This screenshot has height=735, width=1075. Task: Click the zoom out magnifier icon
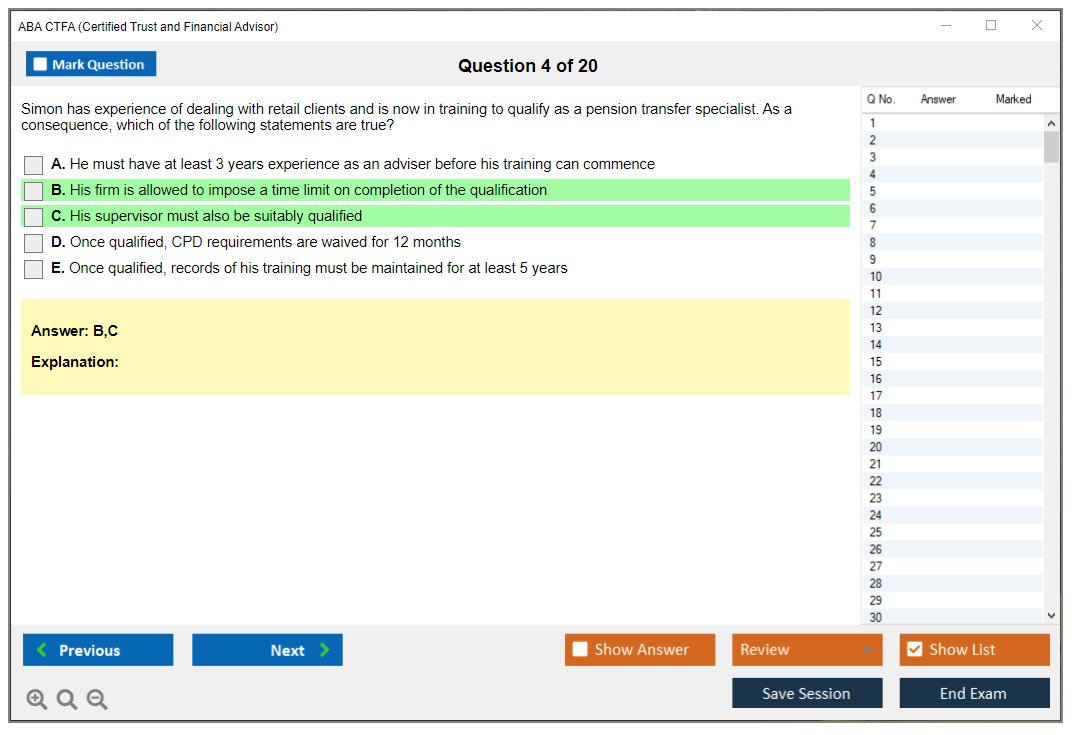tap(97, 700)
